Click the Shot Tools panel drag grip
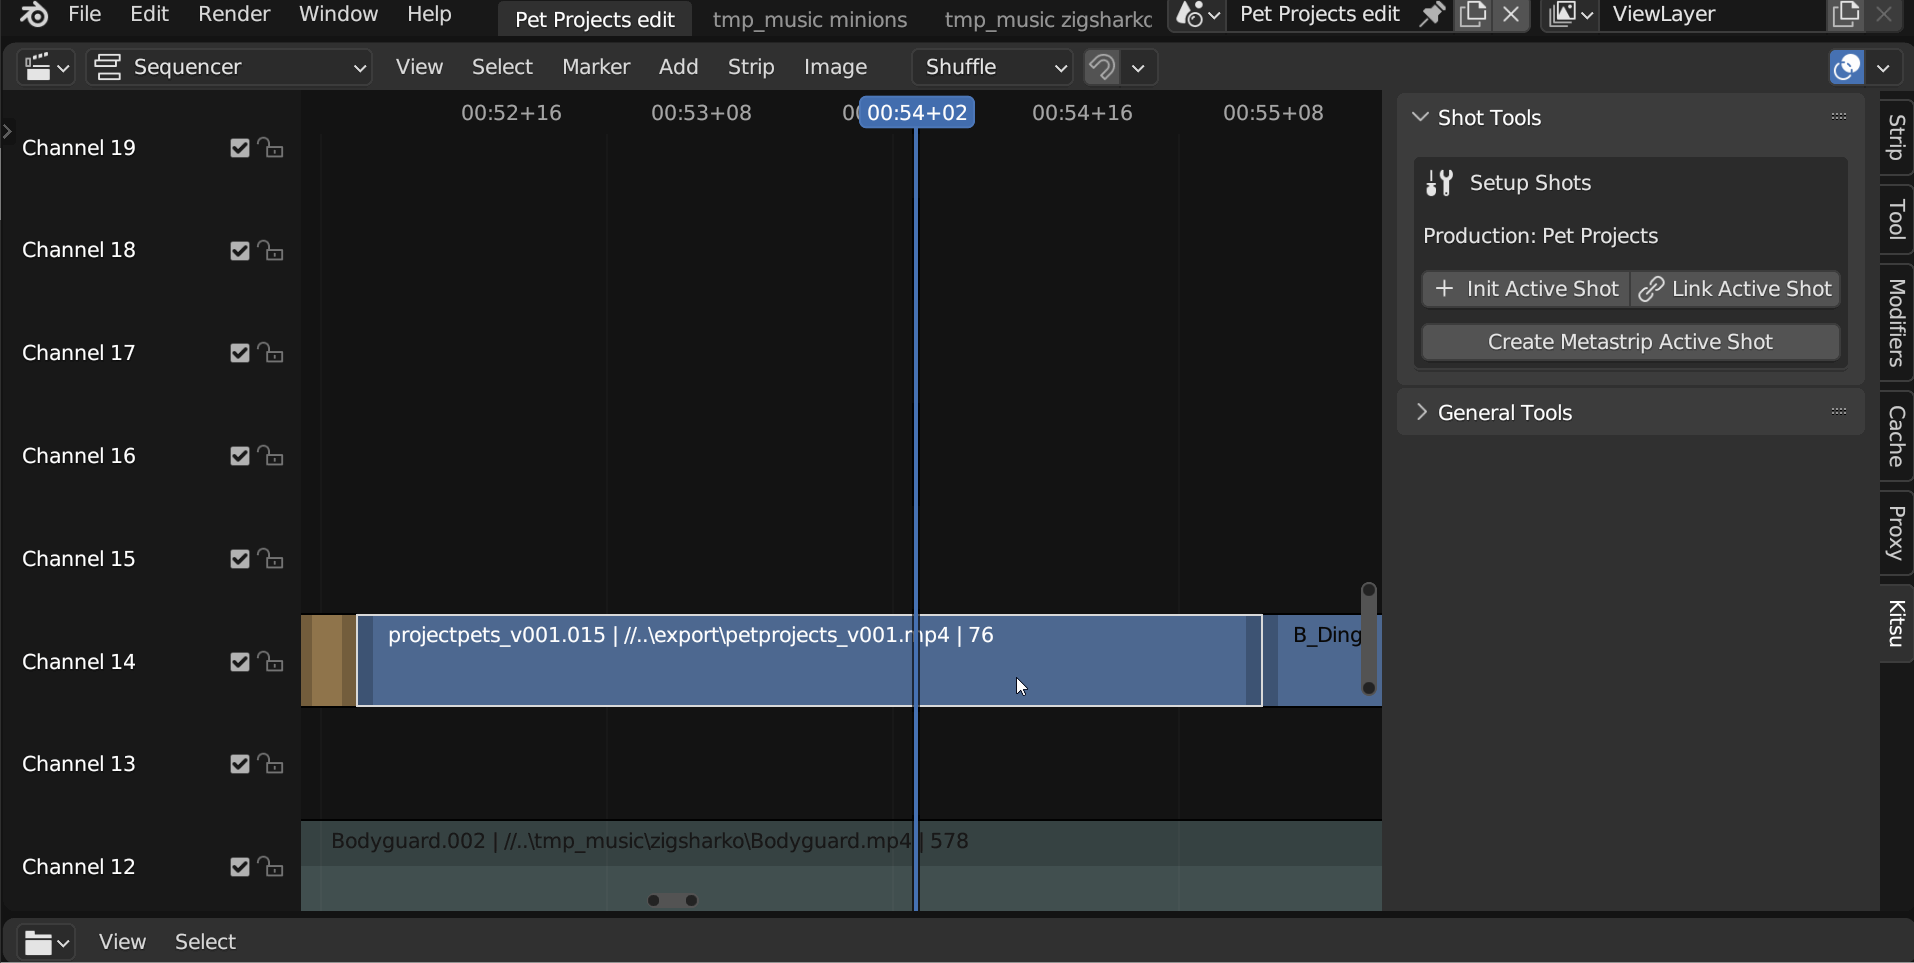1914x963 pixels. point(1839,117)
